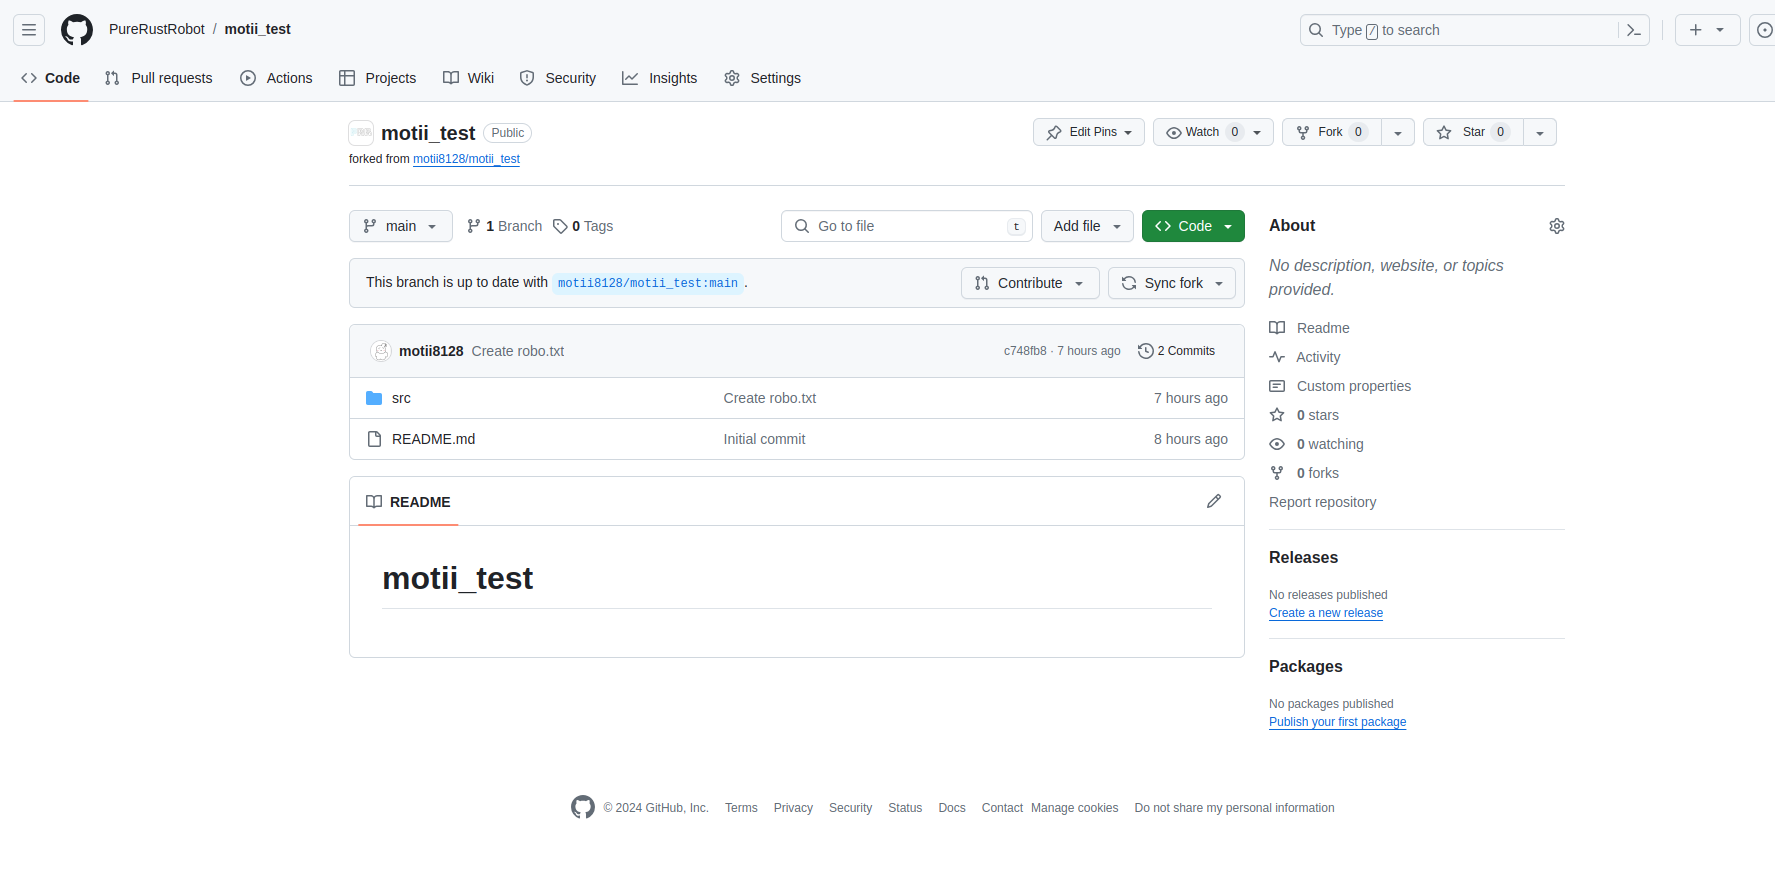Open the README.md file
1775x896 pixels.
tap(433, 439)
